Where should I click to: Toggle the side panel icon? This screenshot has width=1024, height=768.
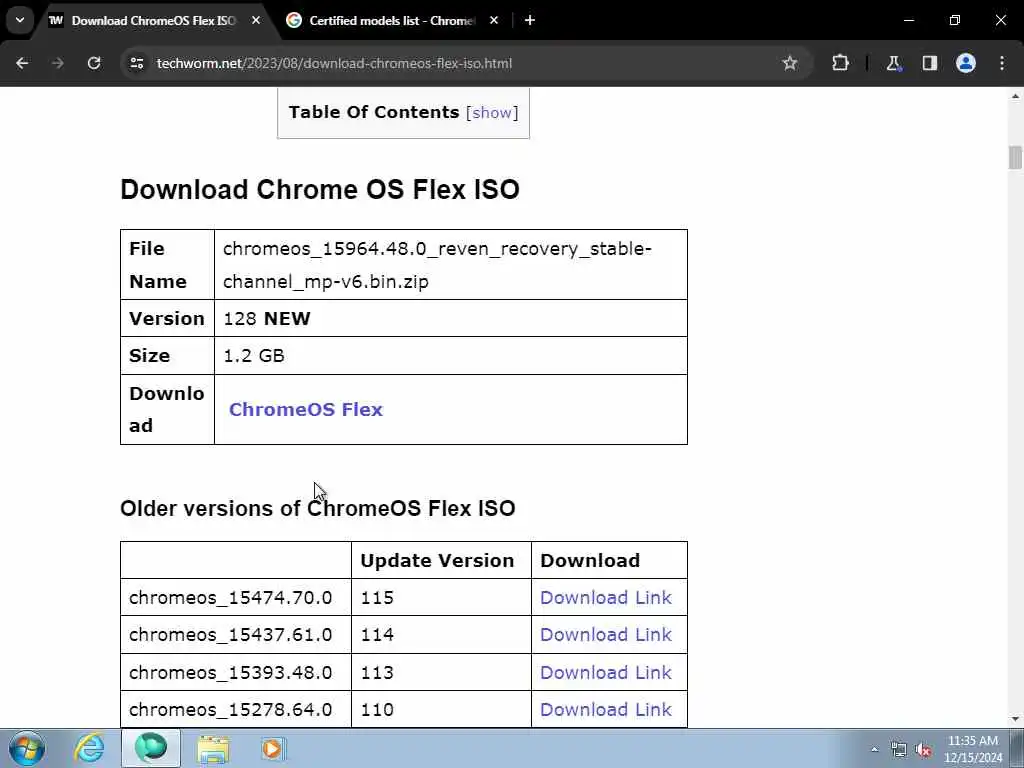coord(929,63)
